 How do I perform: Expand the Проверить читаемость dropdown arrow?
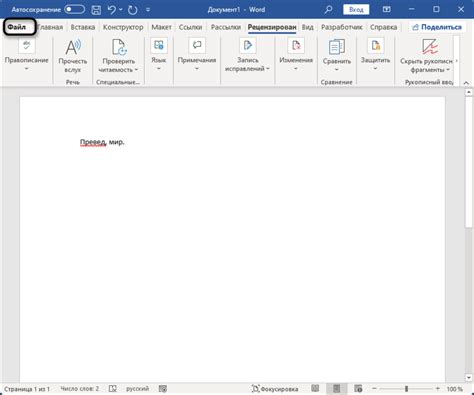136,70
